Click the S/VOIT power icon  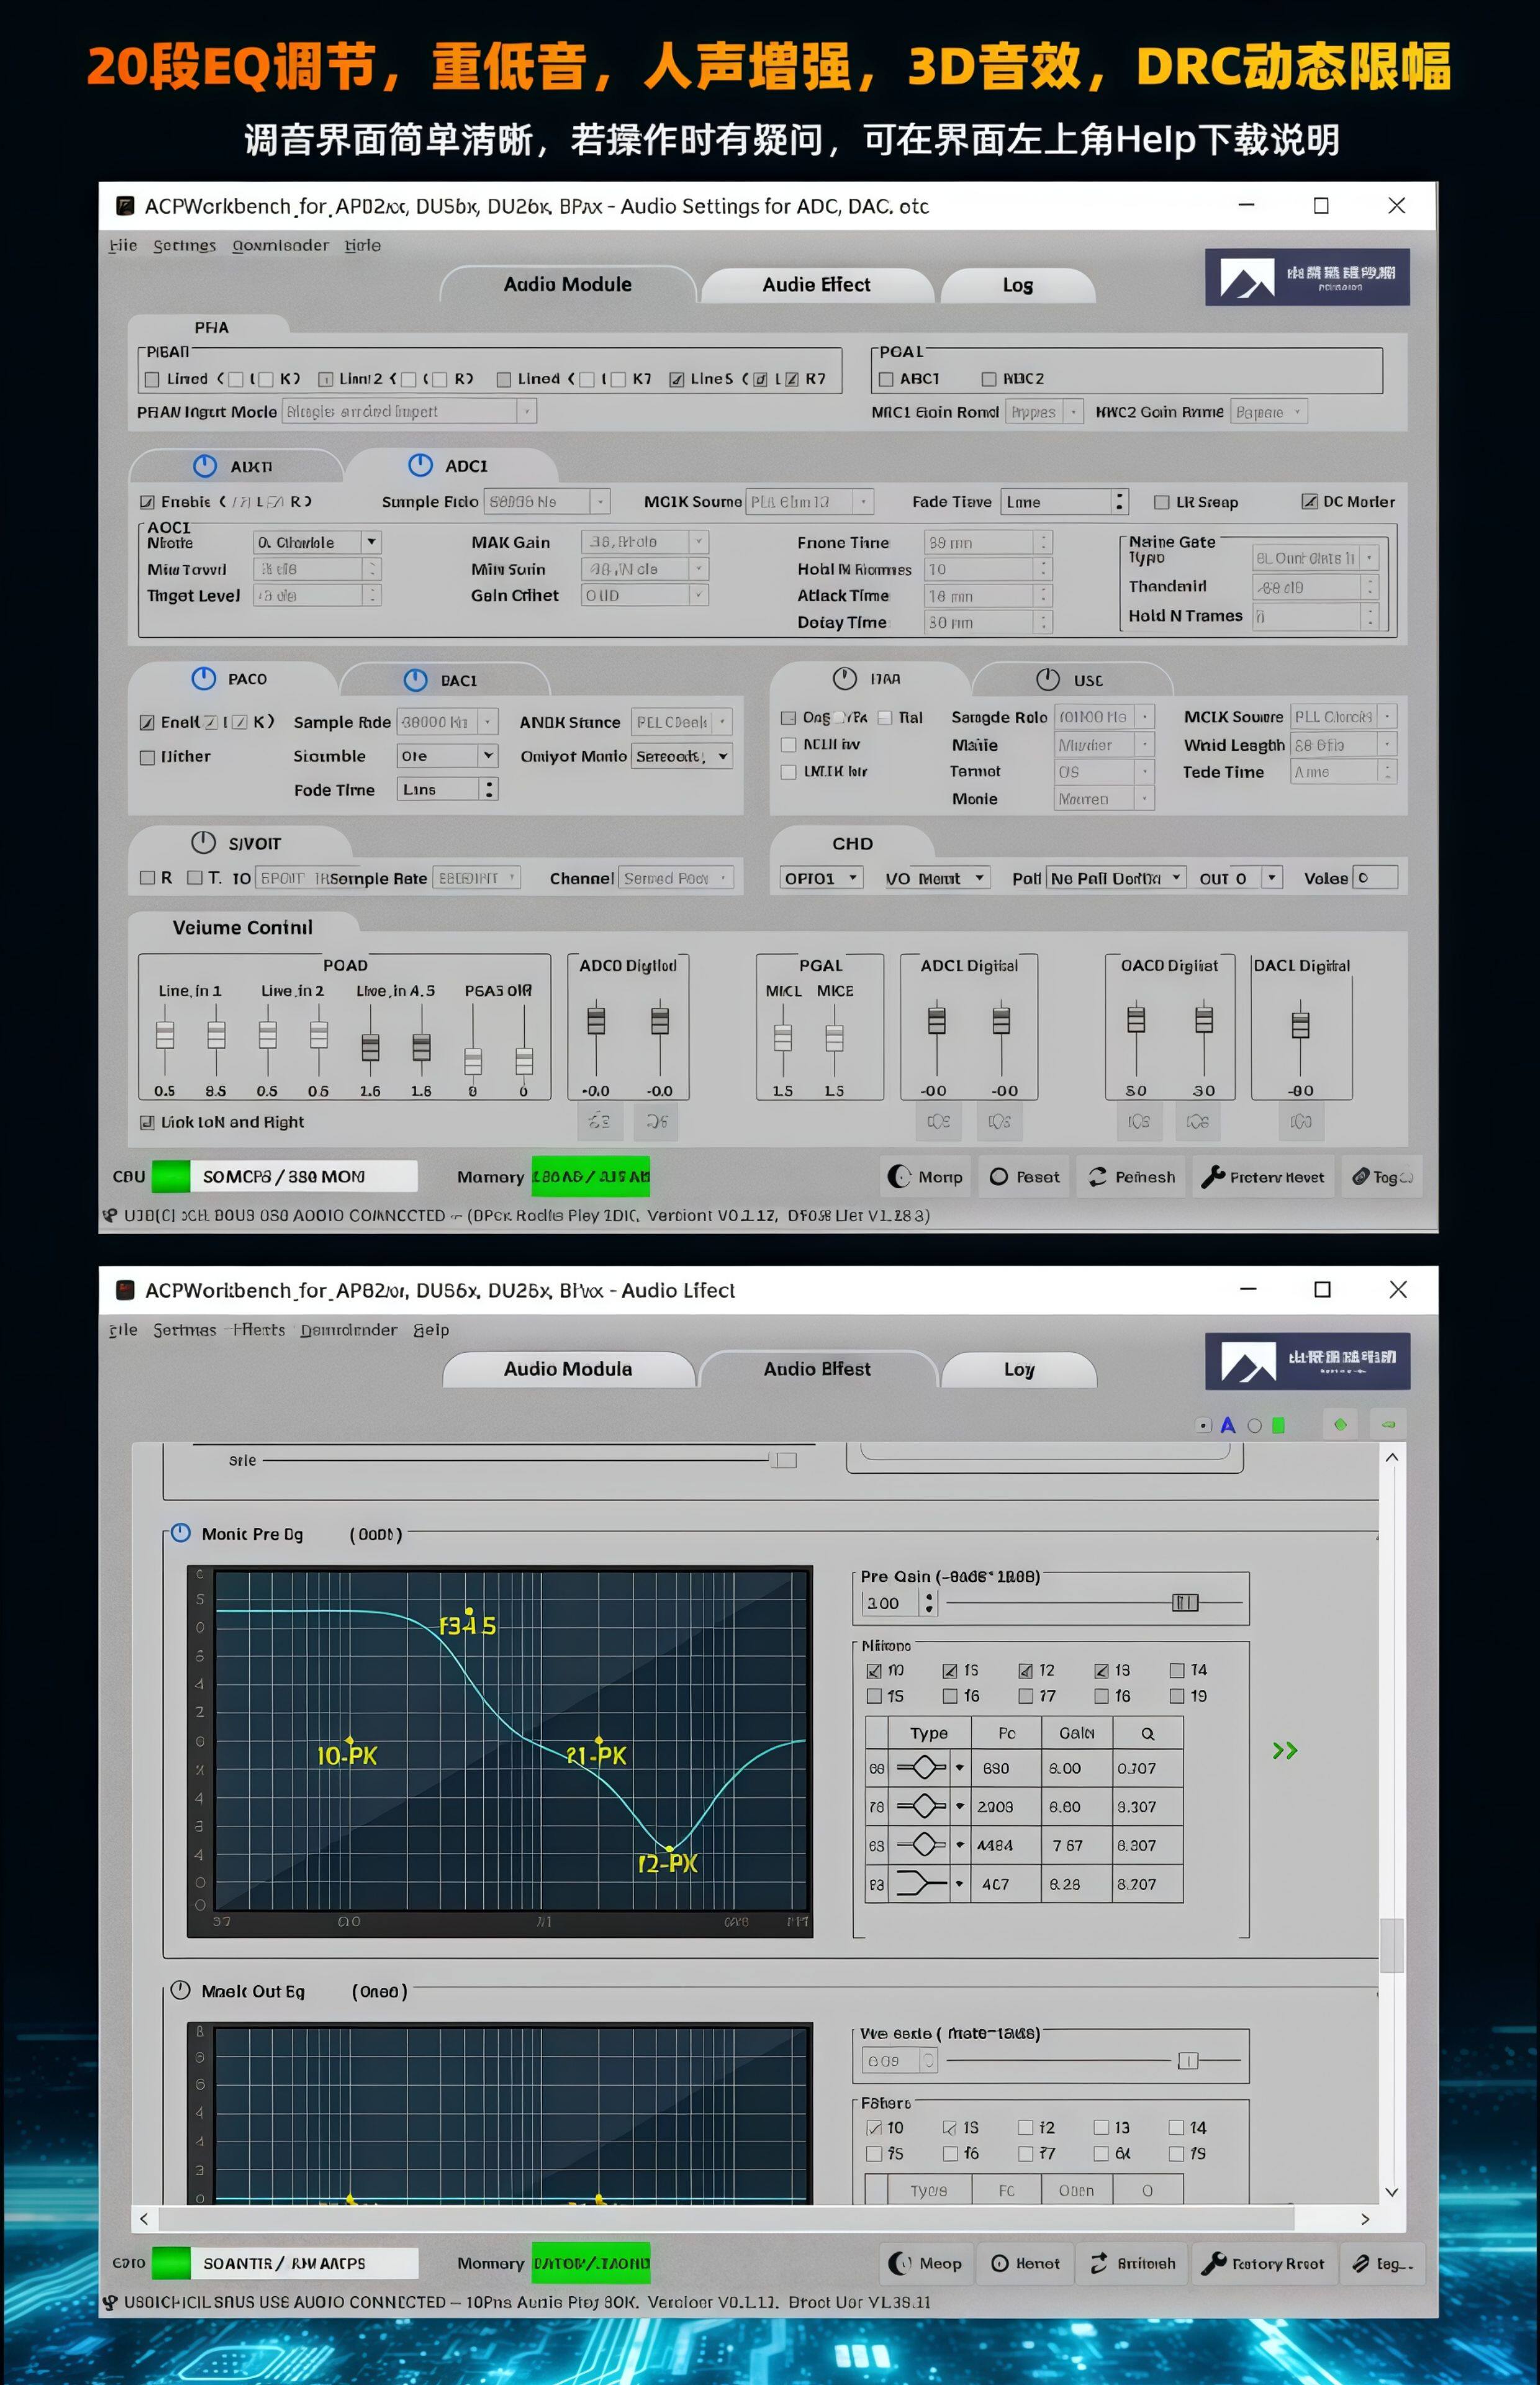point(203,842)
